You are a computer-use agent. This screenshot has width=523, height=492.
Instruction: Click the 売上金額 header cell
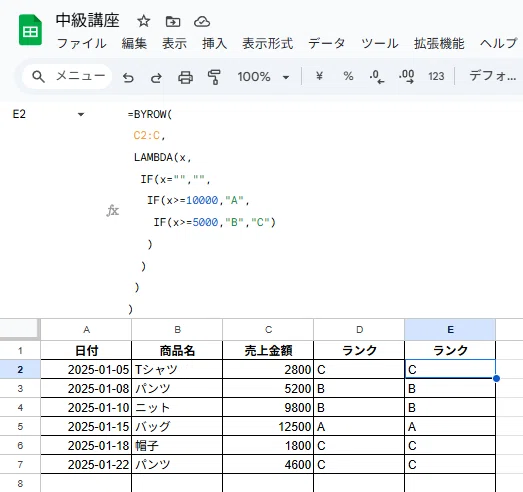(268, 351)
